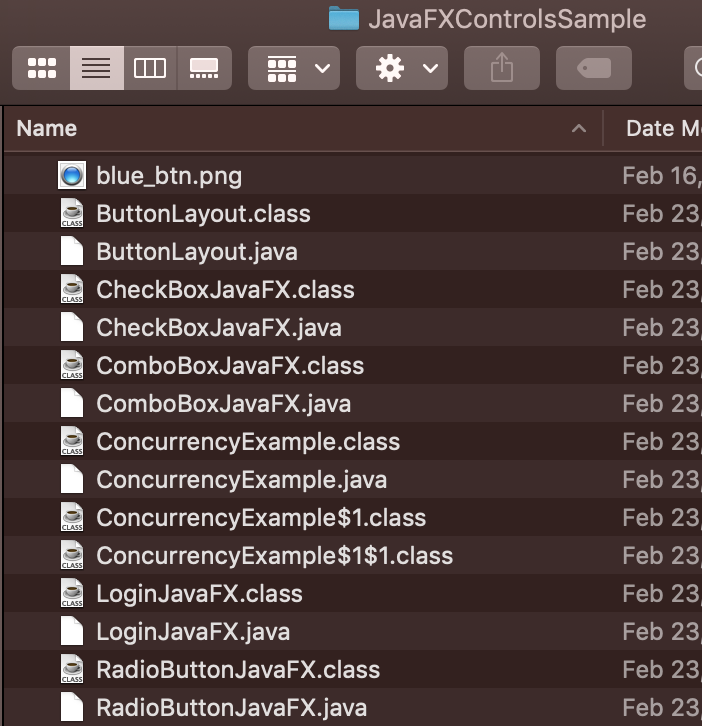Click the RadioButtonJavaFX.java document icon
The image size is (702, 726).
click(72, 707)
